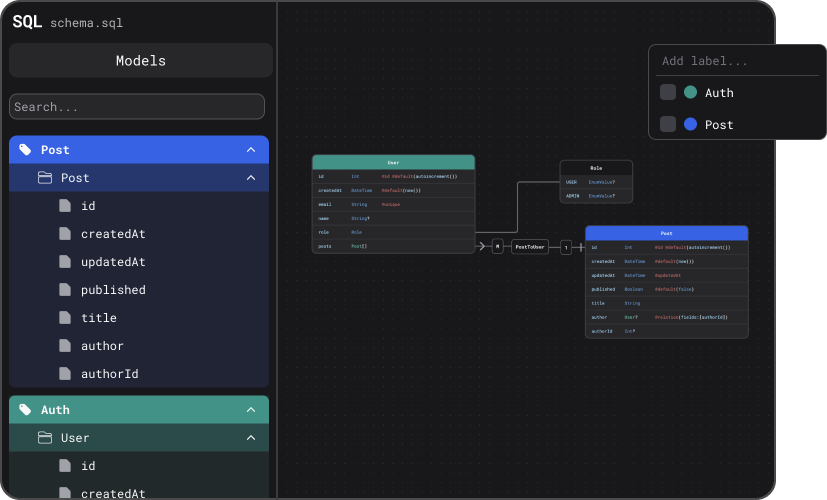Click the tag icon beside the Post label group
This screenshot has width=827, height=500.
25,150
